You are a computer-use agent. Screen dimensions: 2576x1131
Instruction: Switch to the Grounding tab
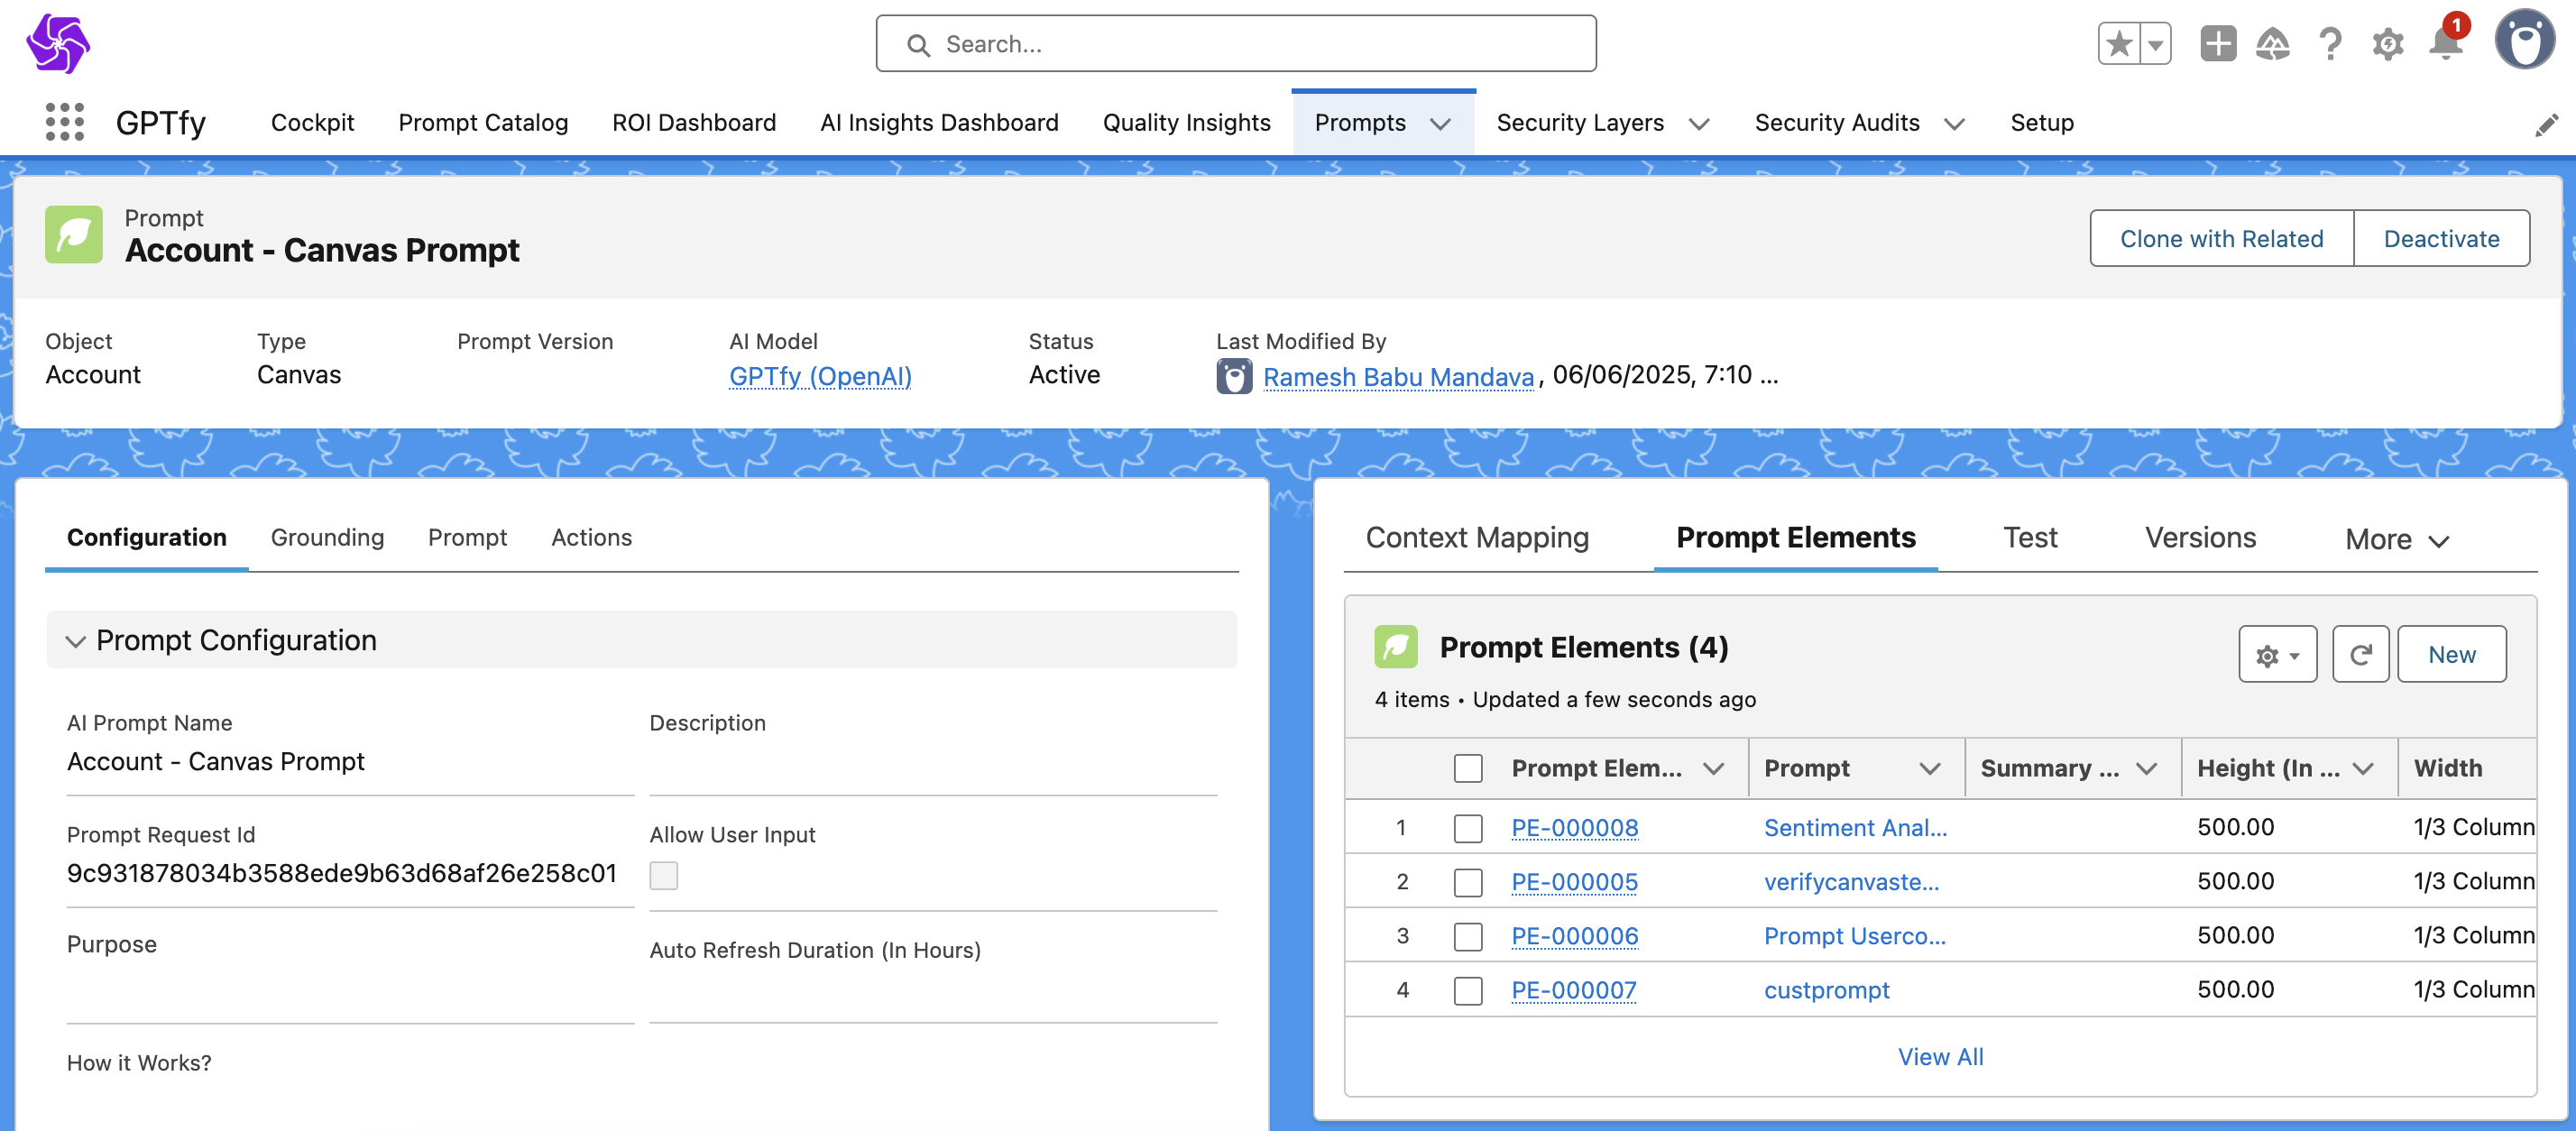click(327, 538)
